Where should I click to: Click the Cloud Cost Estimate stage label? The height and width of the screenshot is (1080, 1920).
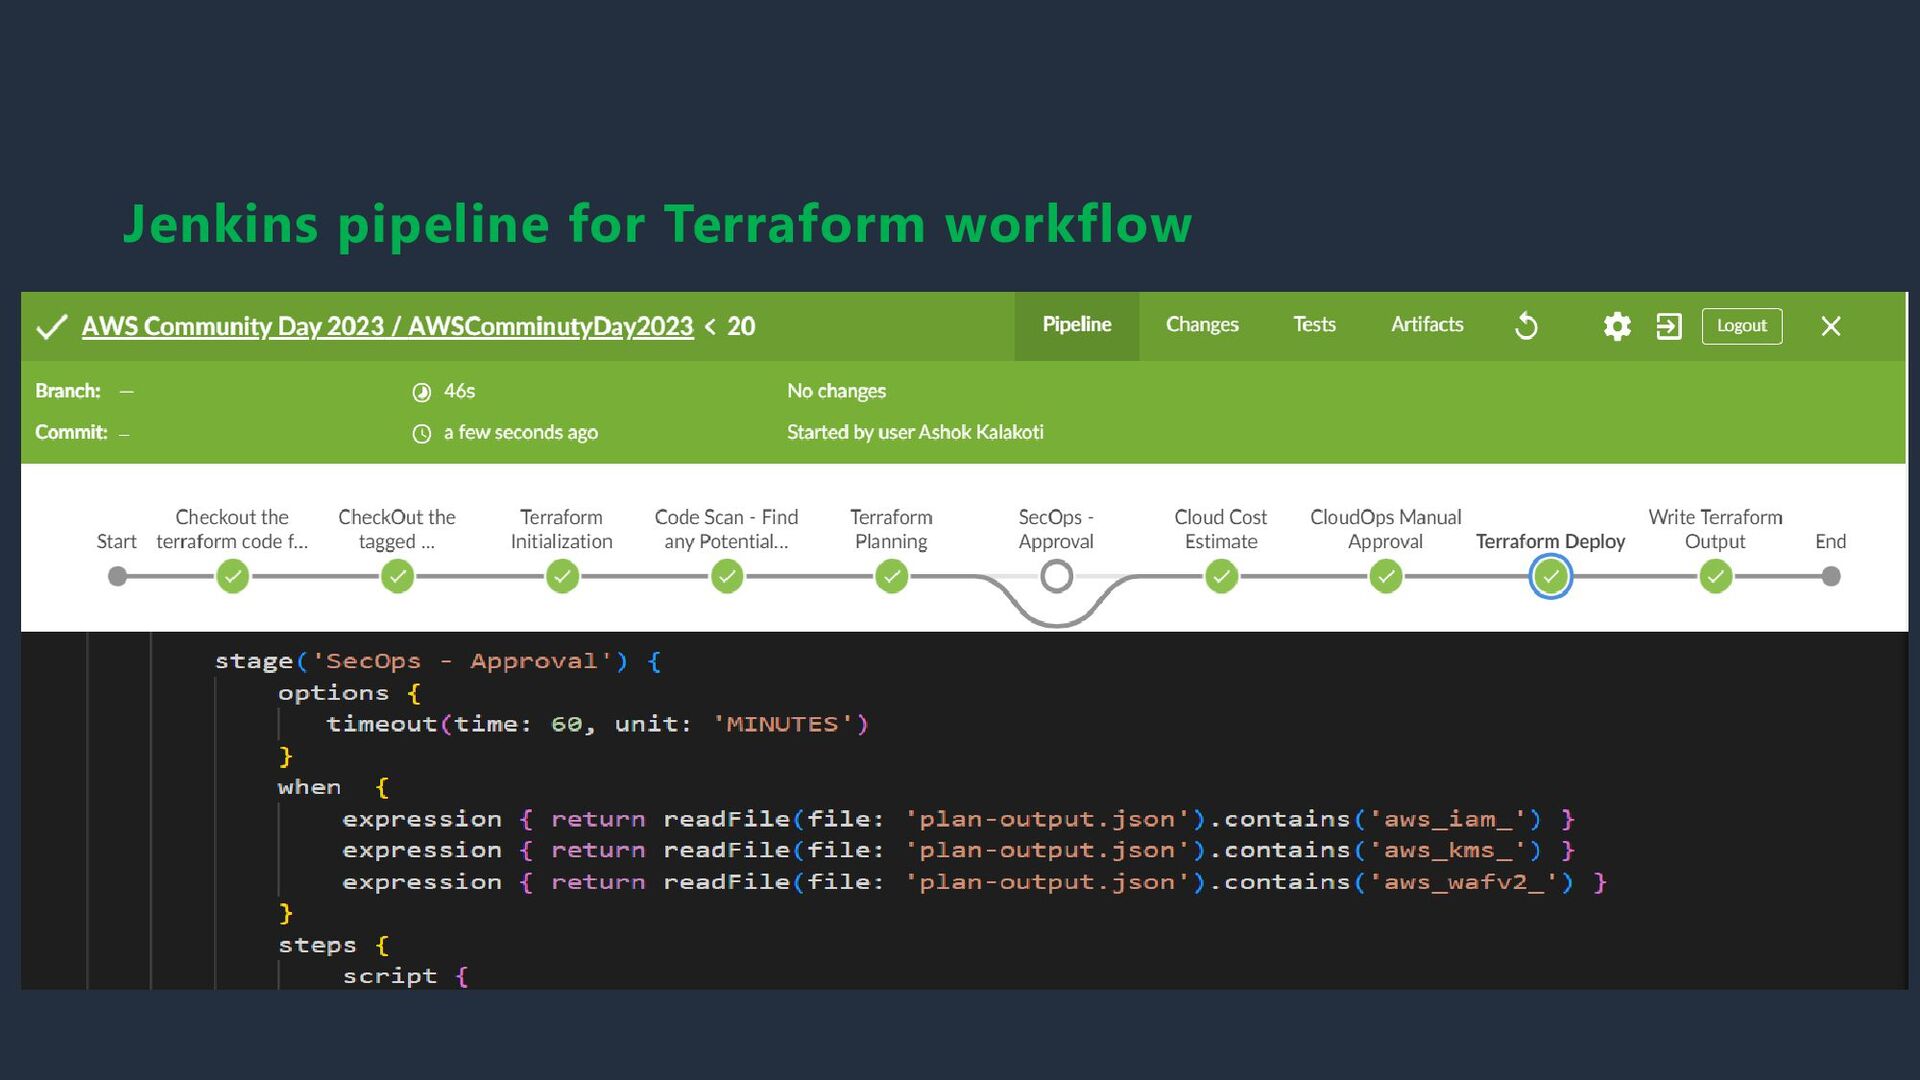tap(1220, 529)
